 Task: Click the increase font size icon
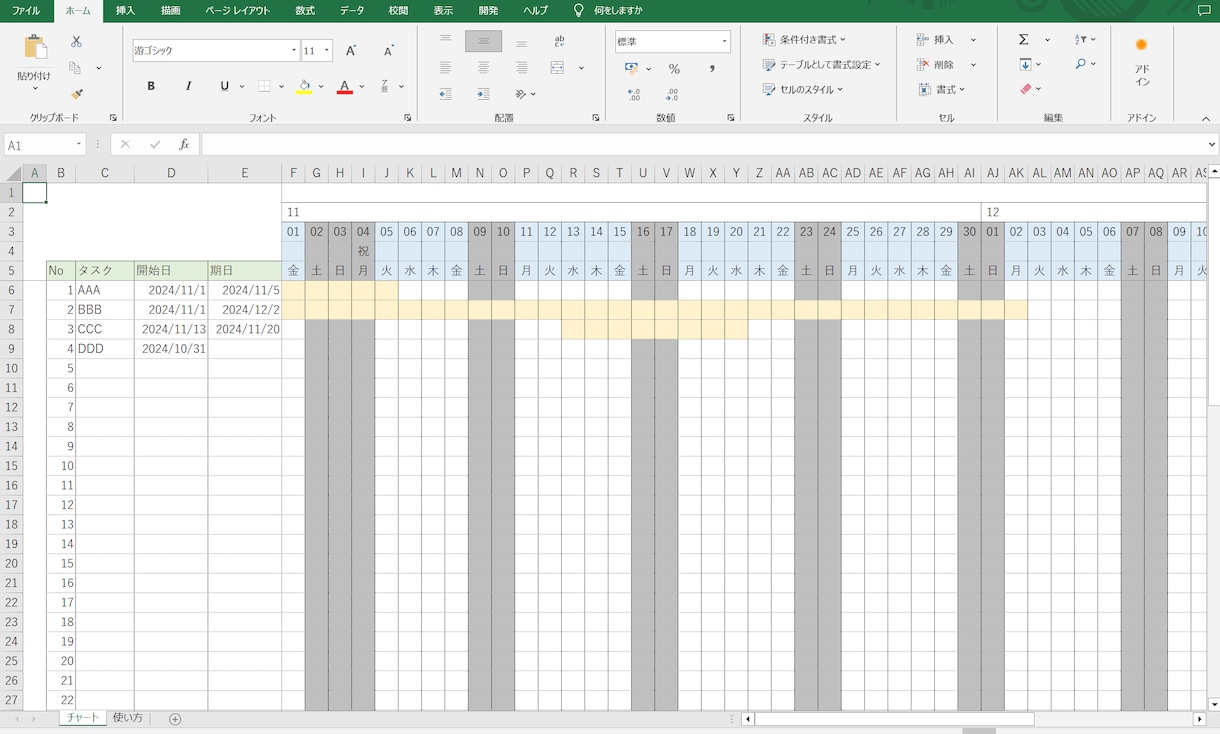coord(351,51)
